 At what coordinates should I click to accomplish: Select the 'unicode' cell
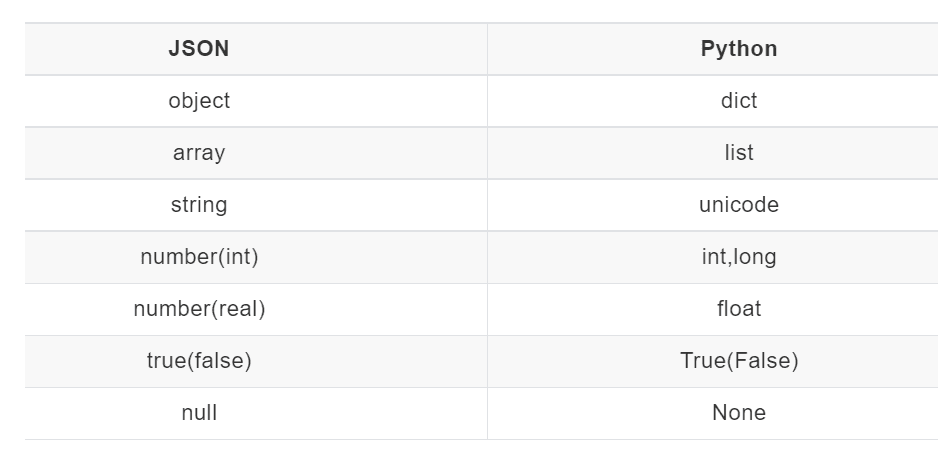pyautogui.click(x=739, y=205)
